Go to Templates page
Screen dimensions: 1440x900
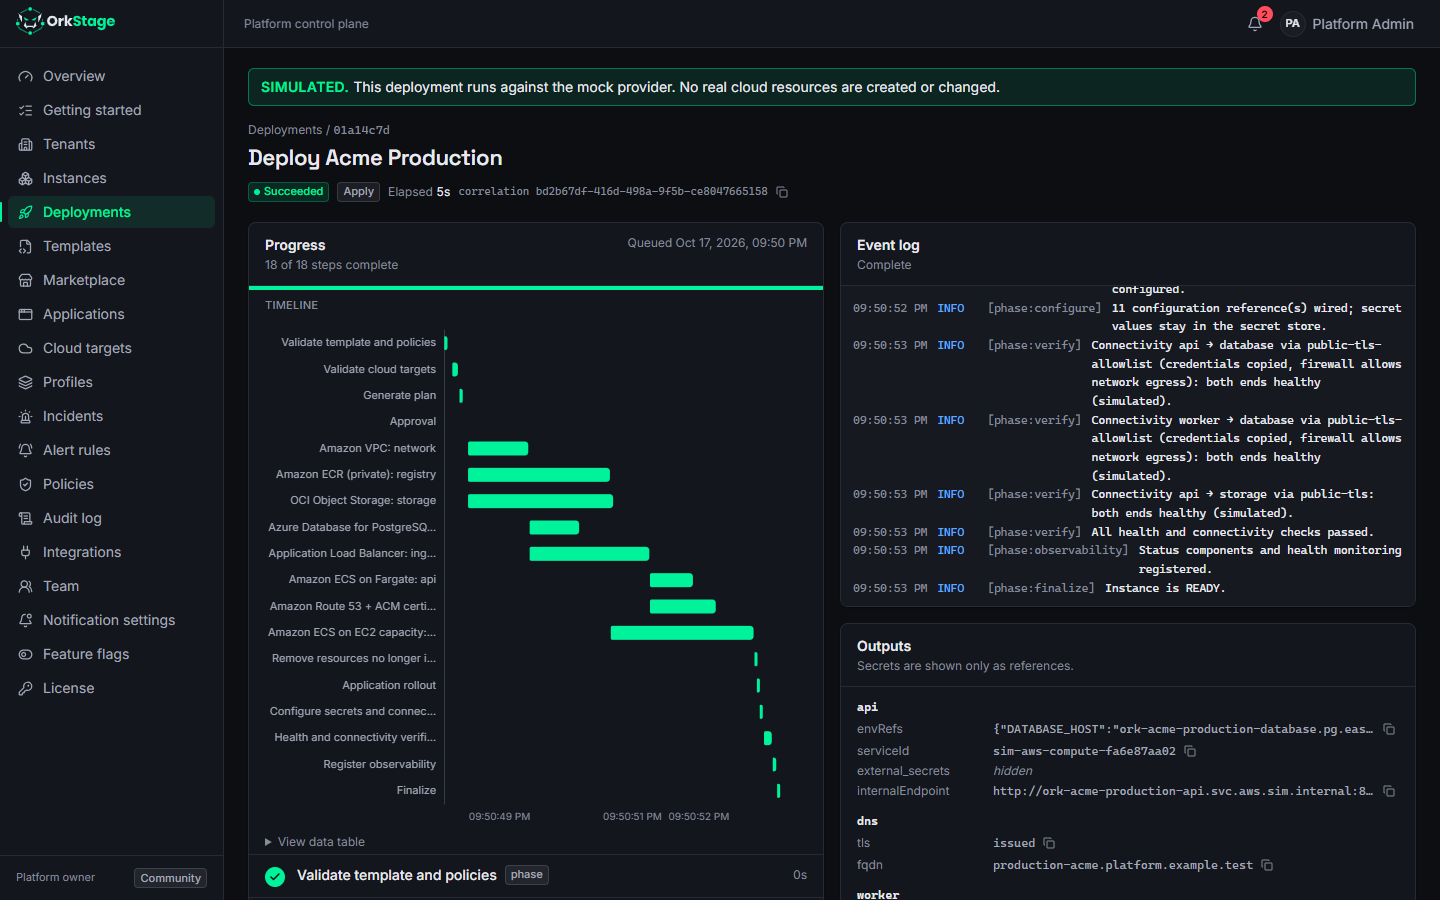click(x=111, y=246)
